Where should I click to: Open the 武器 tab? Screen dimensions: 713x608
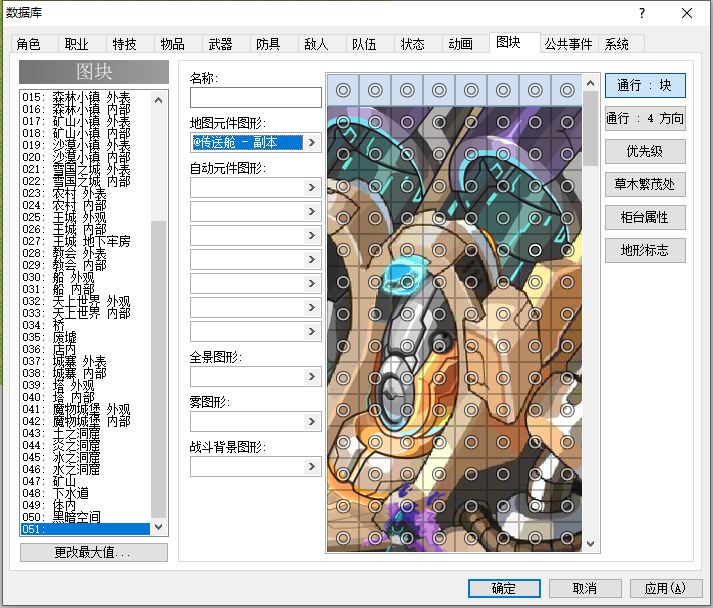click(226, 44)
